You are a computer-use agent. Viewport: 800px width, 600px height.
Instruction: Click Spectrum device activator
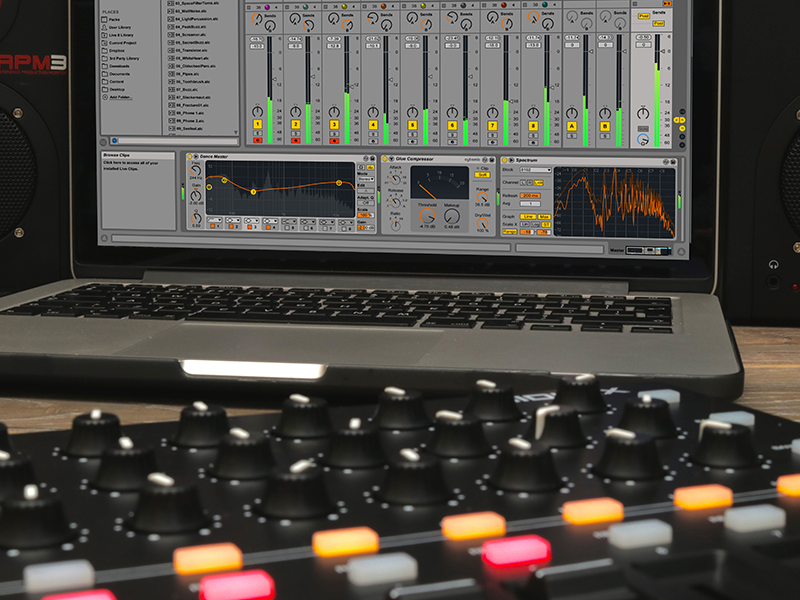[505, 160]
